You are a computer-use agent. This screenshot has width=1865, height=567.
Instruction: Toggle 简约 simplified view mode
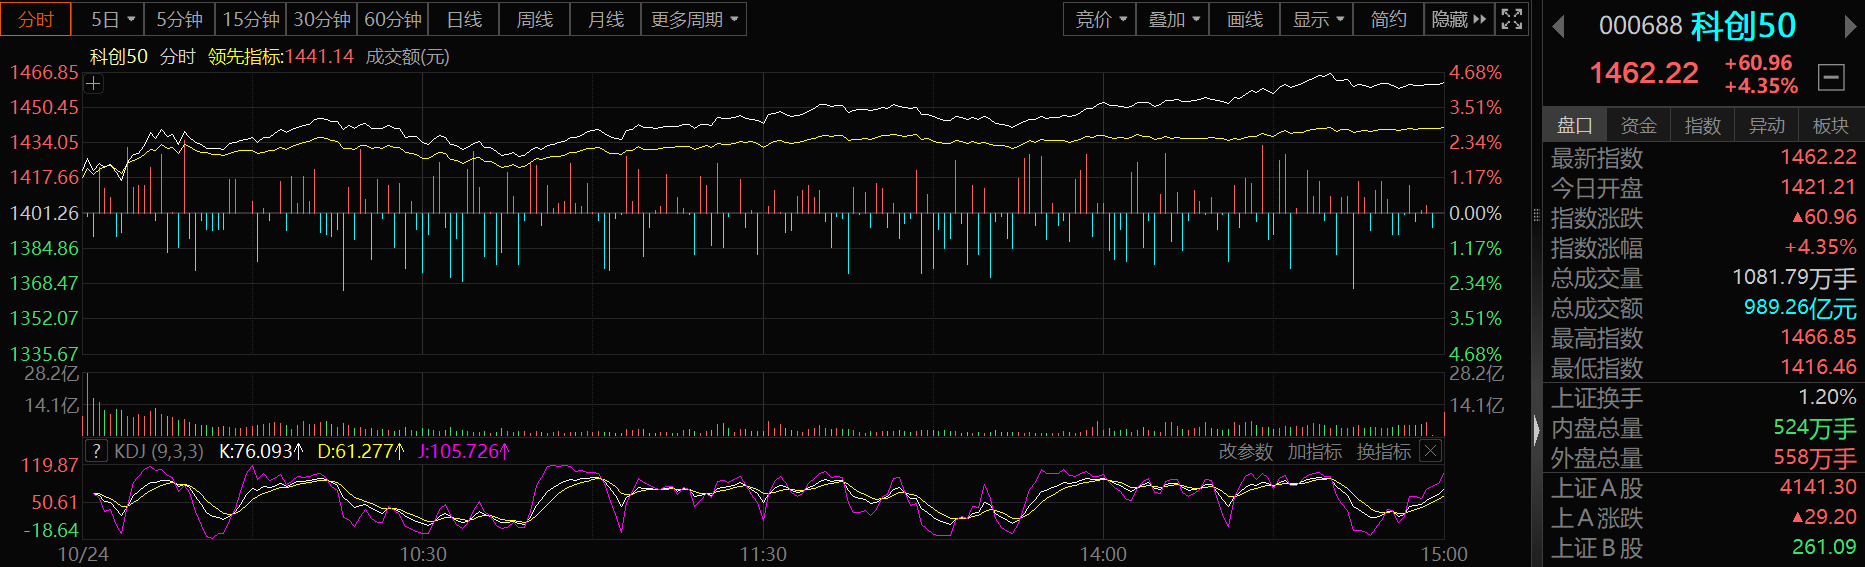coord(1388,19)
